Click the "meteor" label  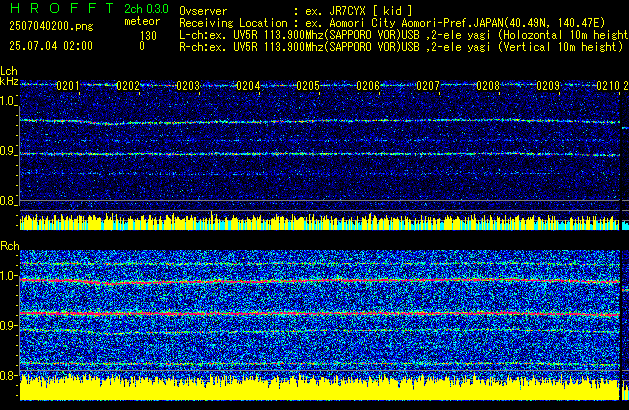point(142,21)
